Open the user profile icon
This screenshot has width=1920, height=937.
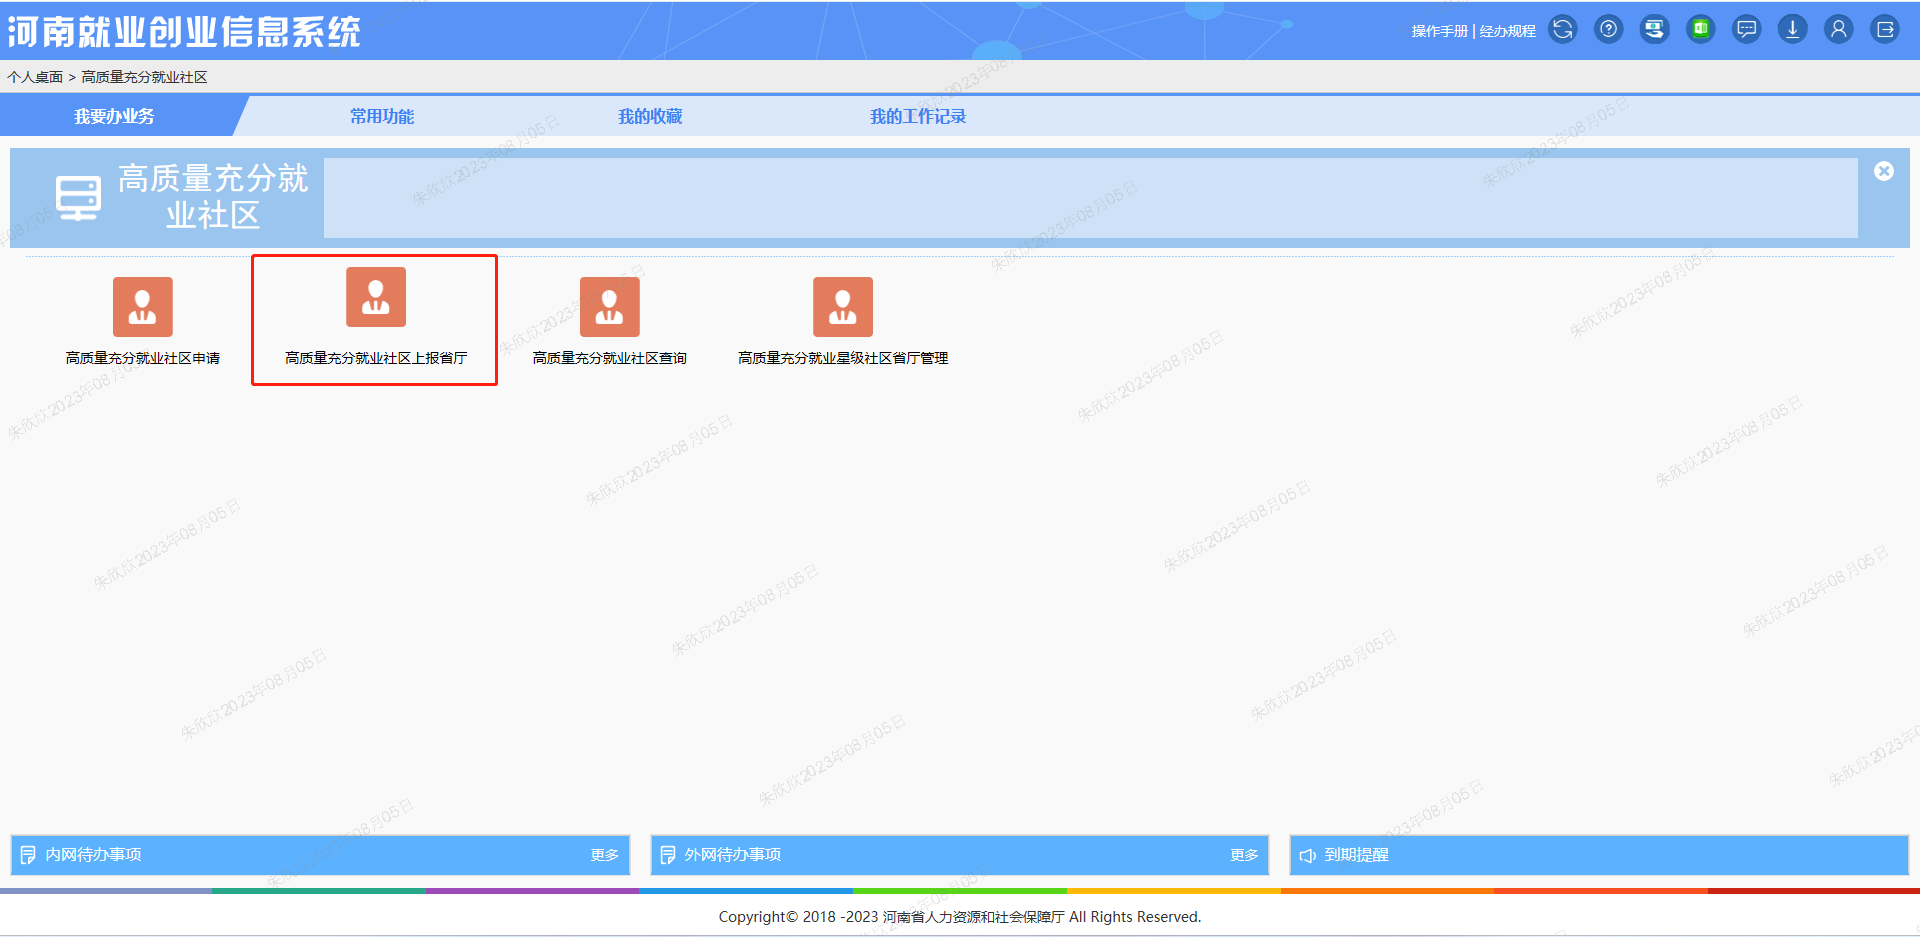(x=1838, y=30)
